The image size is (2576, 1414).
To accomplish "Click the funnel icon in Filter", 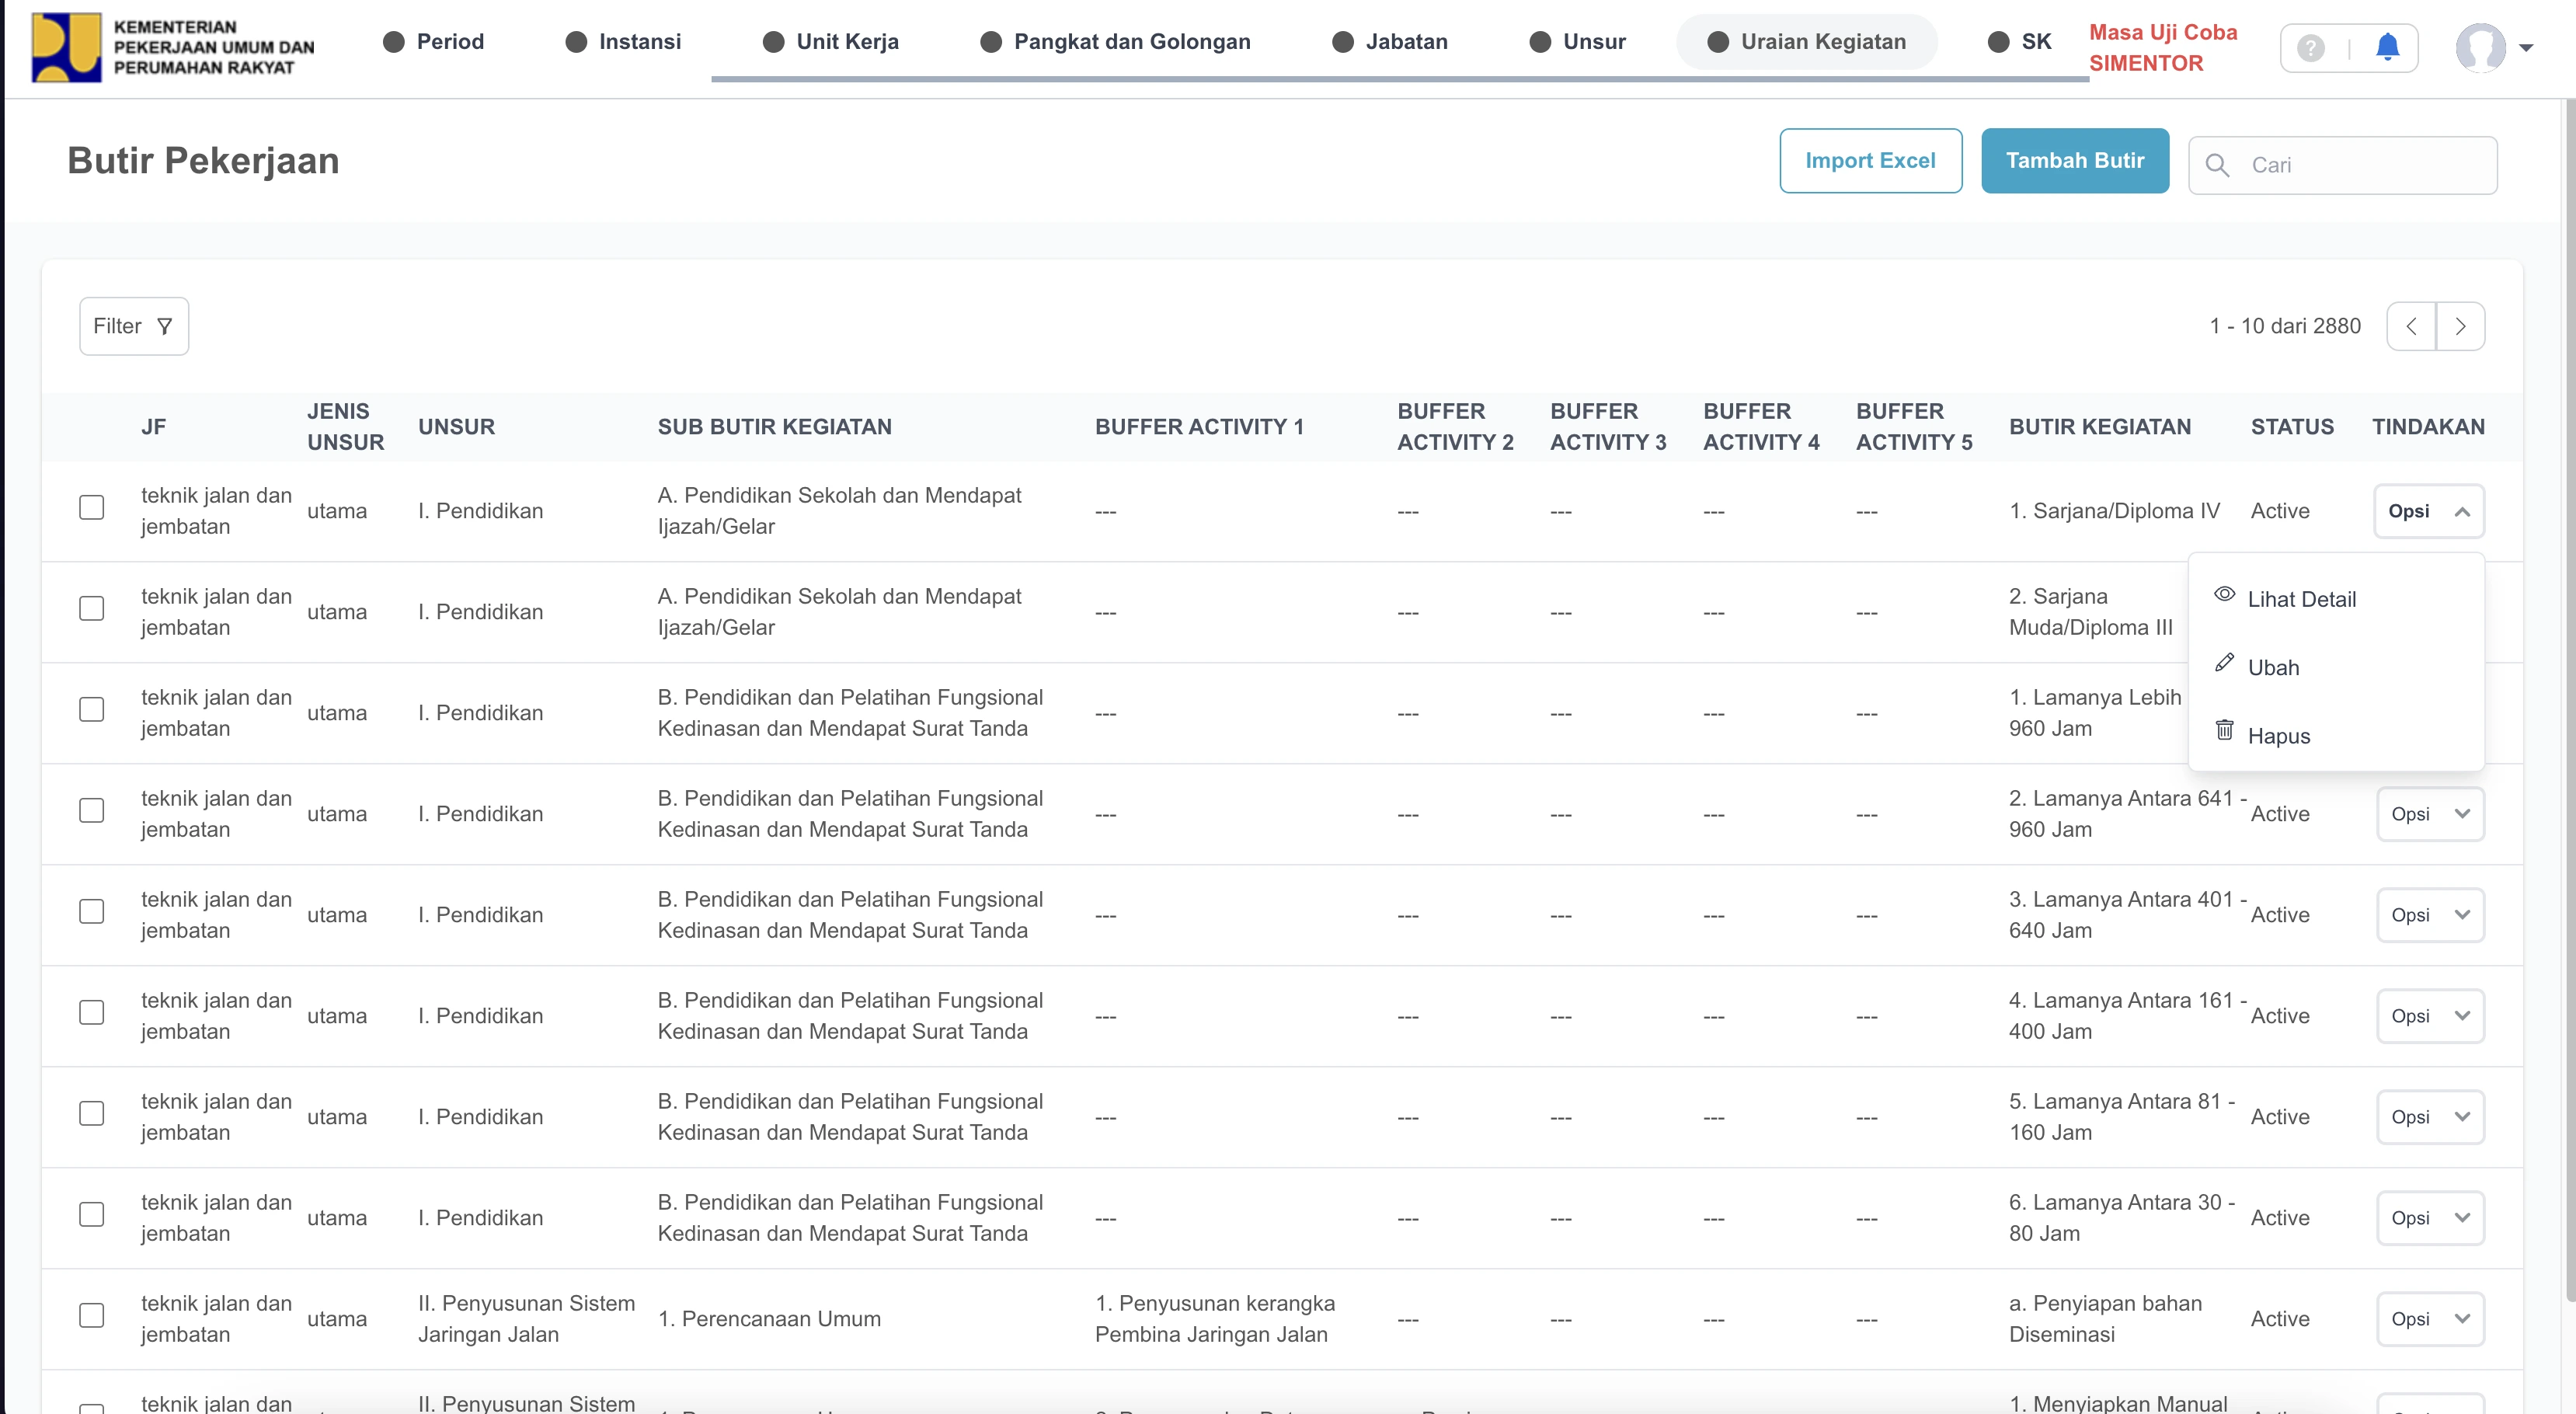I will pyautogui.click(x=165, y=326).
